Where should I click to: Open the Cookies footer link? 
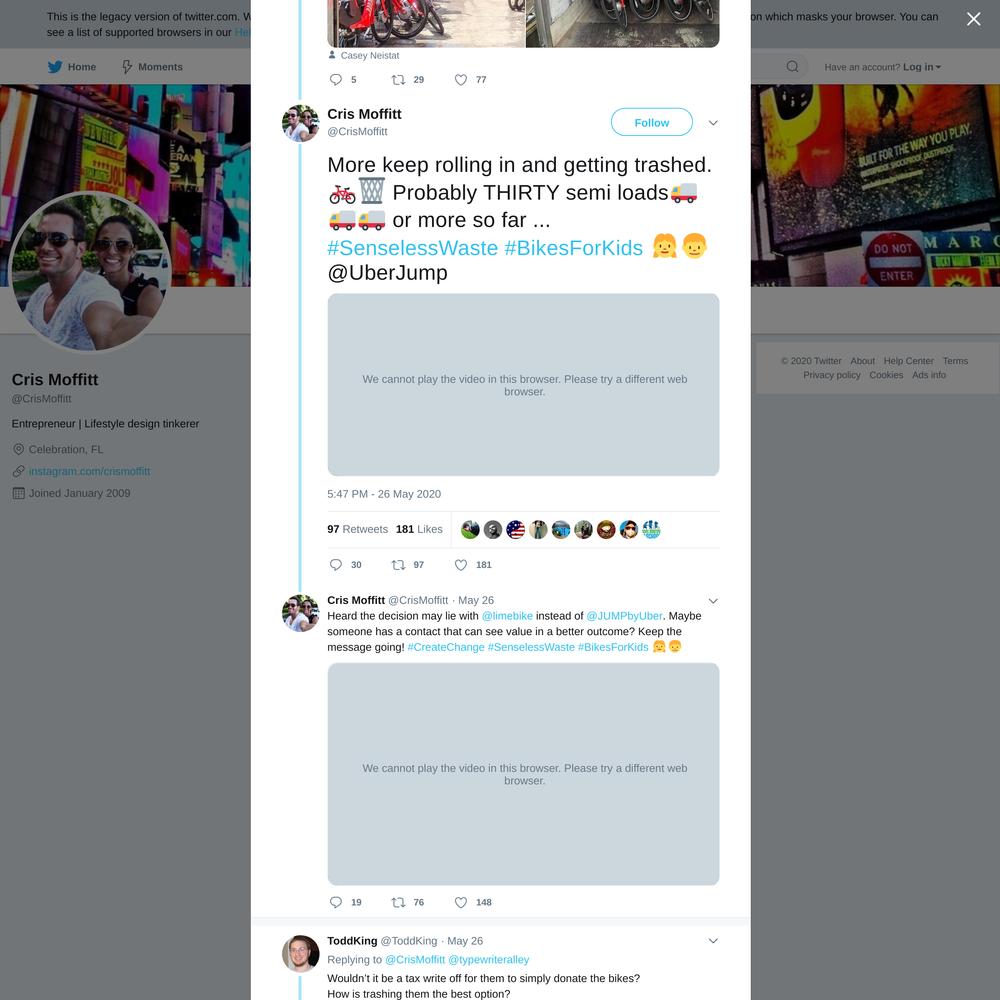[x=886, y=375]
